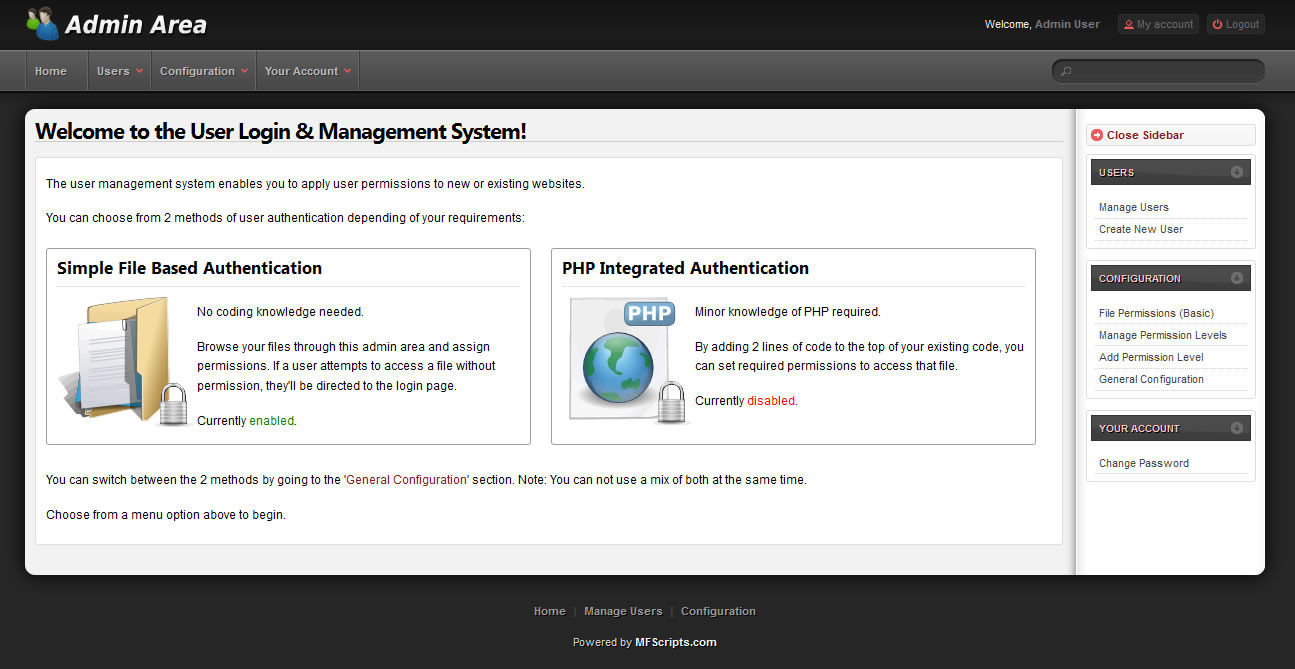
Task: Click the green 'enabled' status text
Action: (x=271, y=421)
